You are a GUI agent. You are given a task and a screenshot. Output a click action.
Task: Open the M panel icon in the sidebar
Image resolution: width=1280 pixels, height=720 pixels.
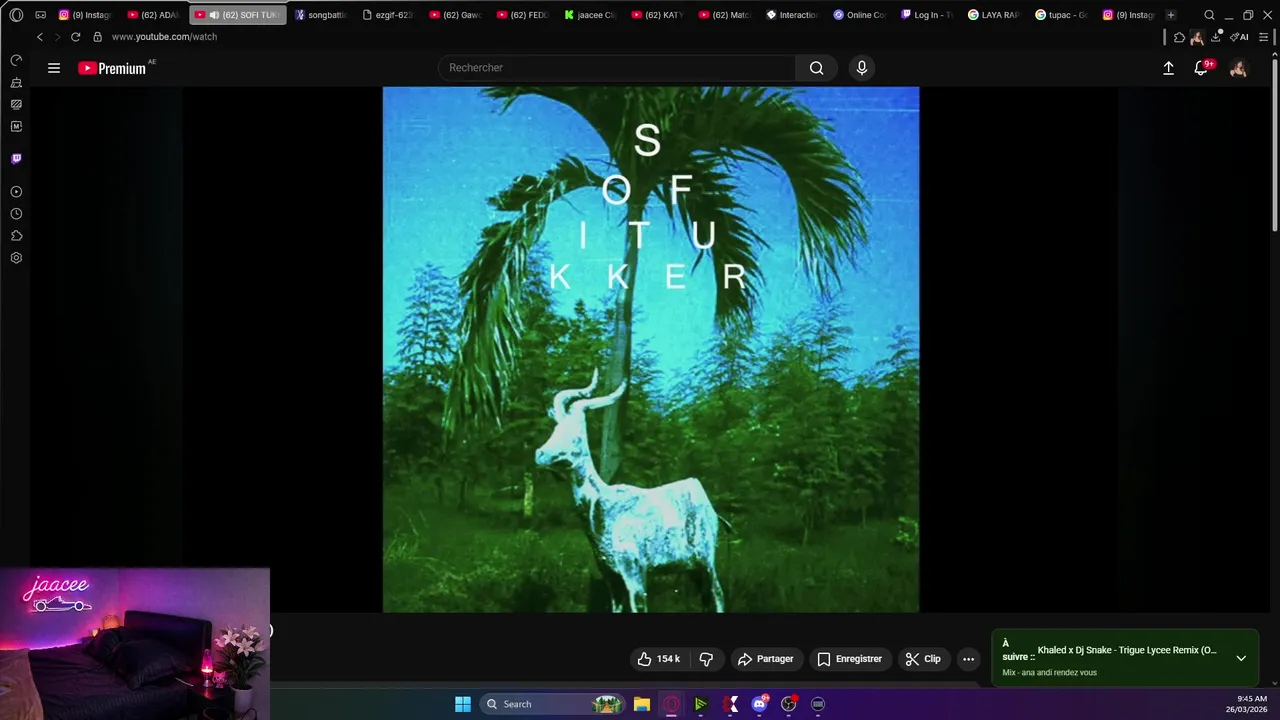[x=16, y=126]
